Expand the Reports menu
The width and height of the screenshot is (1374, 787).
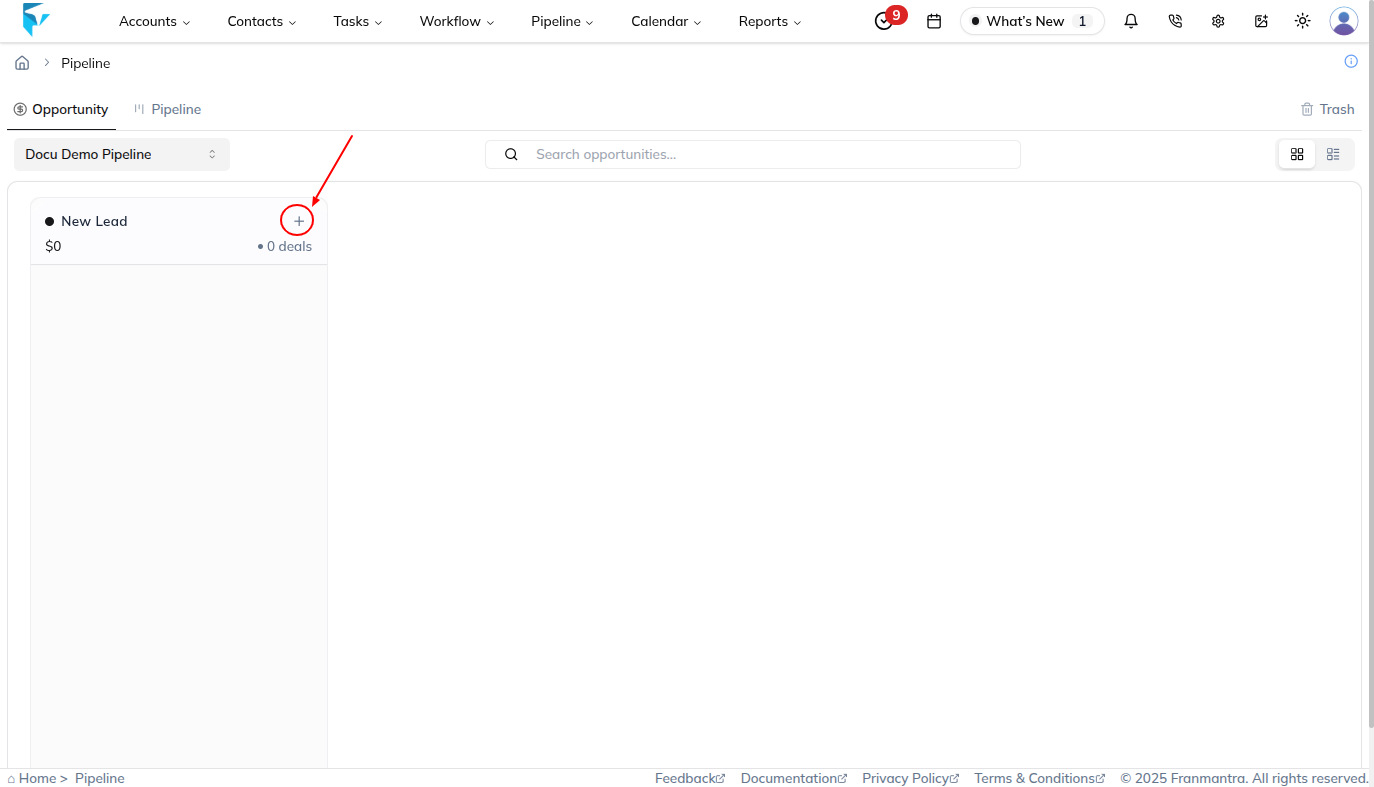point(770,21)
